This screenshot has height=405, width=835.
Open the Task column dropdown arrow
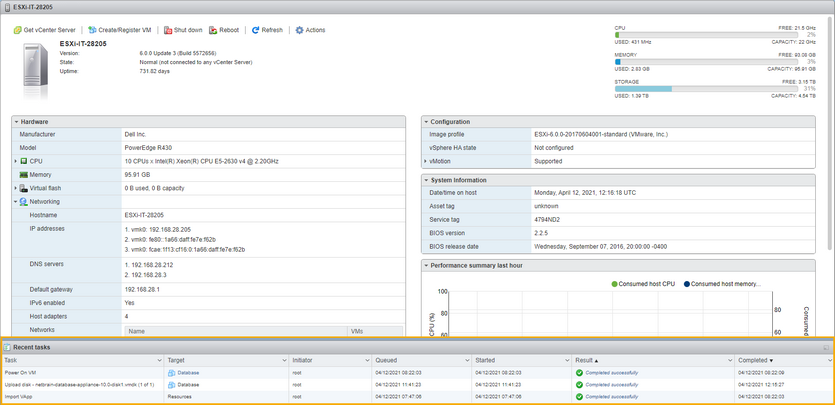point(160,361)
